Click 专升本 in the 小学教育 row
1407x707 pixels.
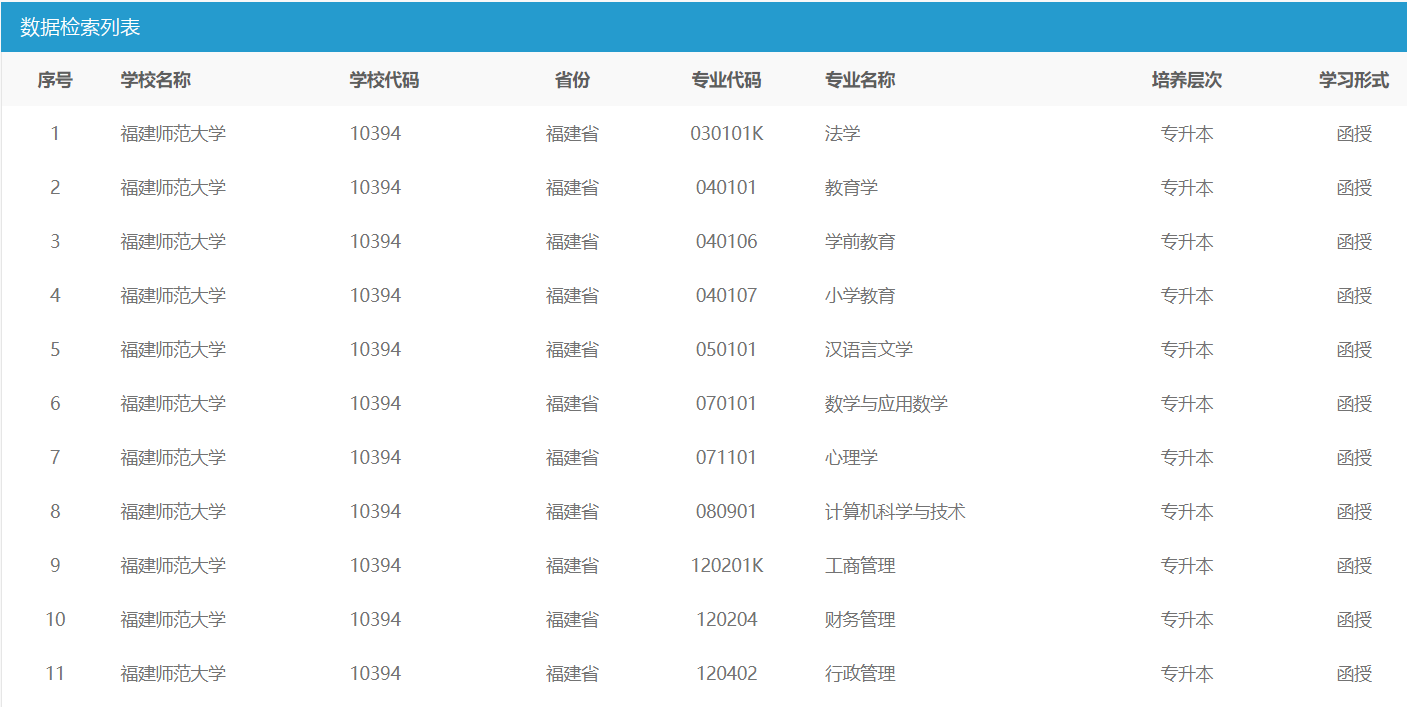(x=1187, y=296)
